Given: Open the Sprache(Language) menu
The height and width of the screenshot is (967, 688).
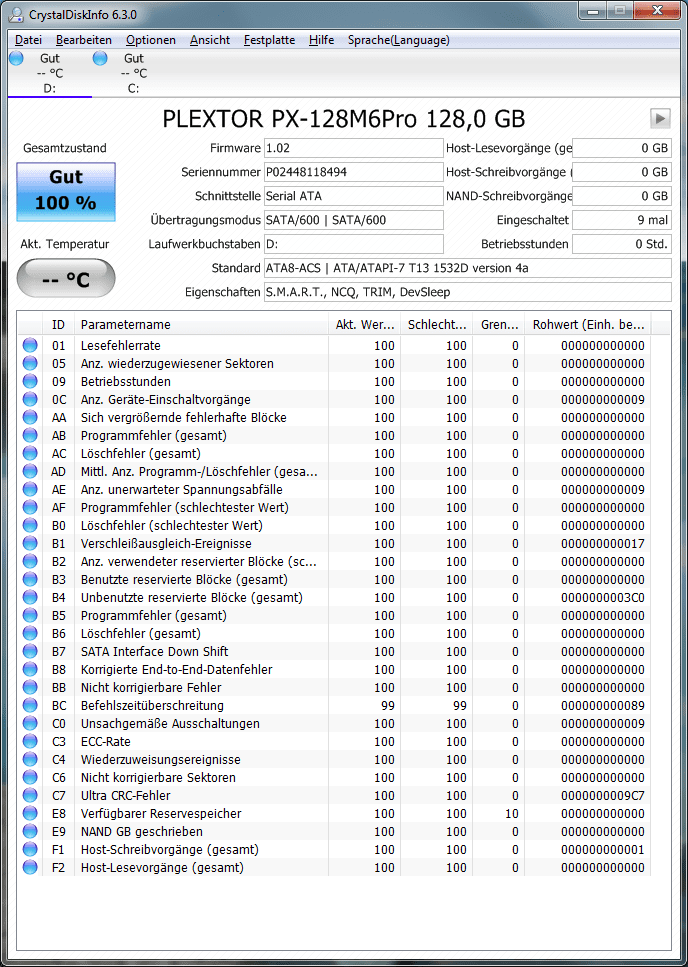Looking at the screenshot, I should [x=398, y=40].
